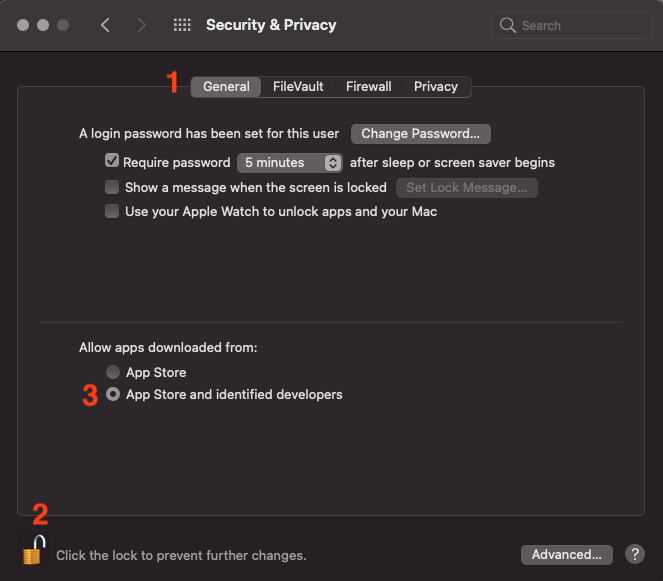Click the magnifying glass search icon
This screenshot has width=663, height=581.
(x=508, y=25)
